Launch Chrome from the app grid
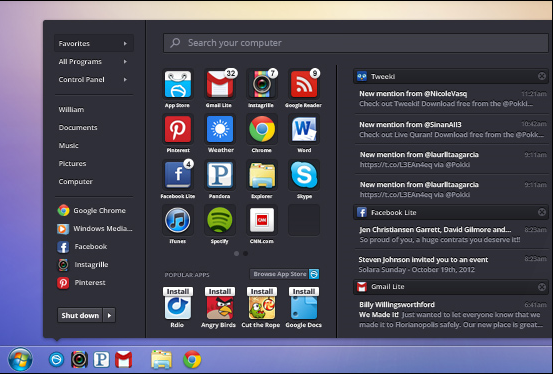This screenshot has width=553, height=374. 262,129
